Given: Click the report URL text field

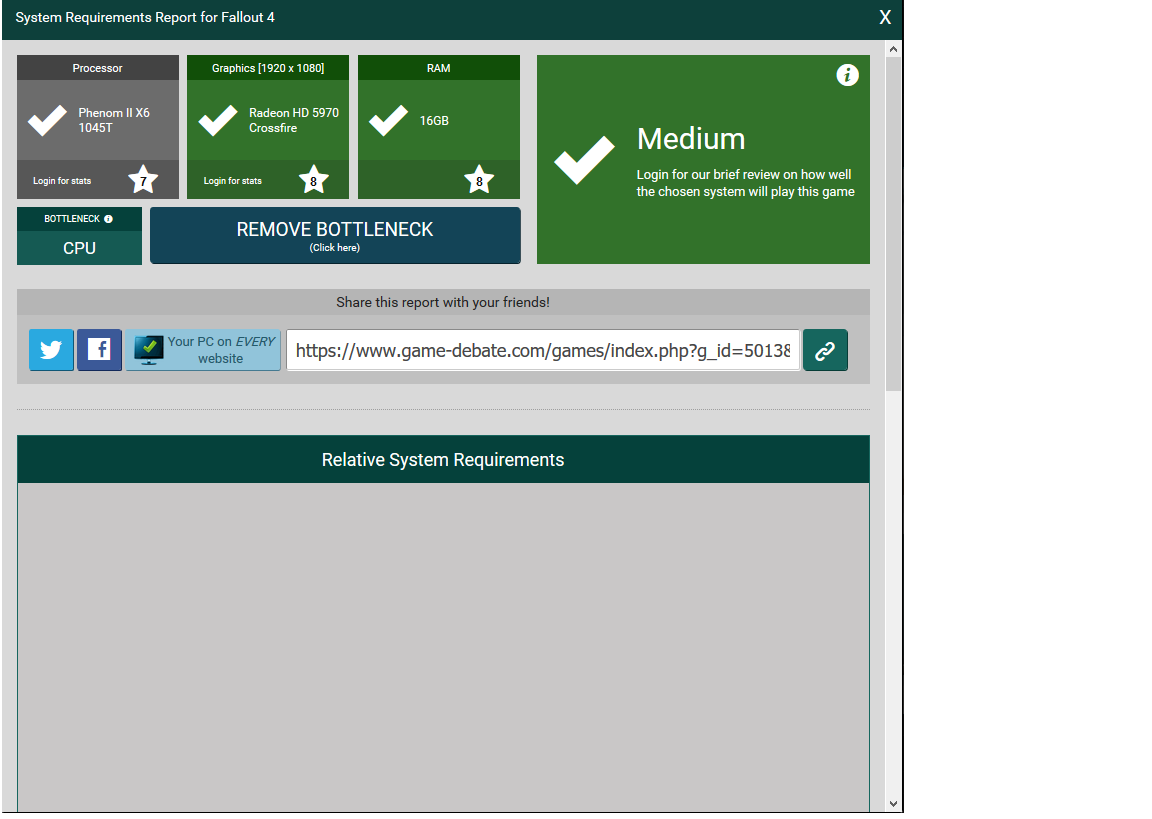Looking at the screenshot, I should [x=543, y=350].
